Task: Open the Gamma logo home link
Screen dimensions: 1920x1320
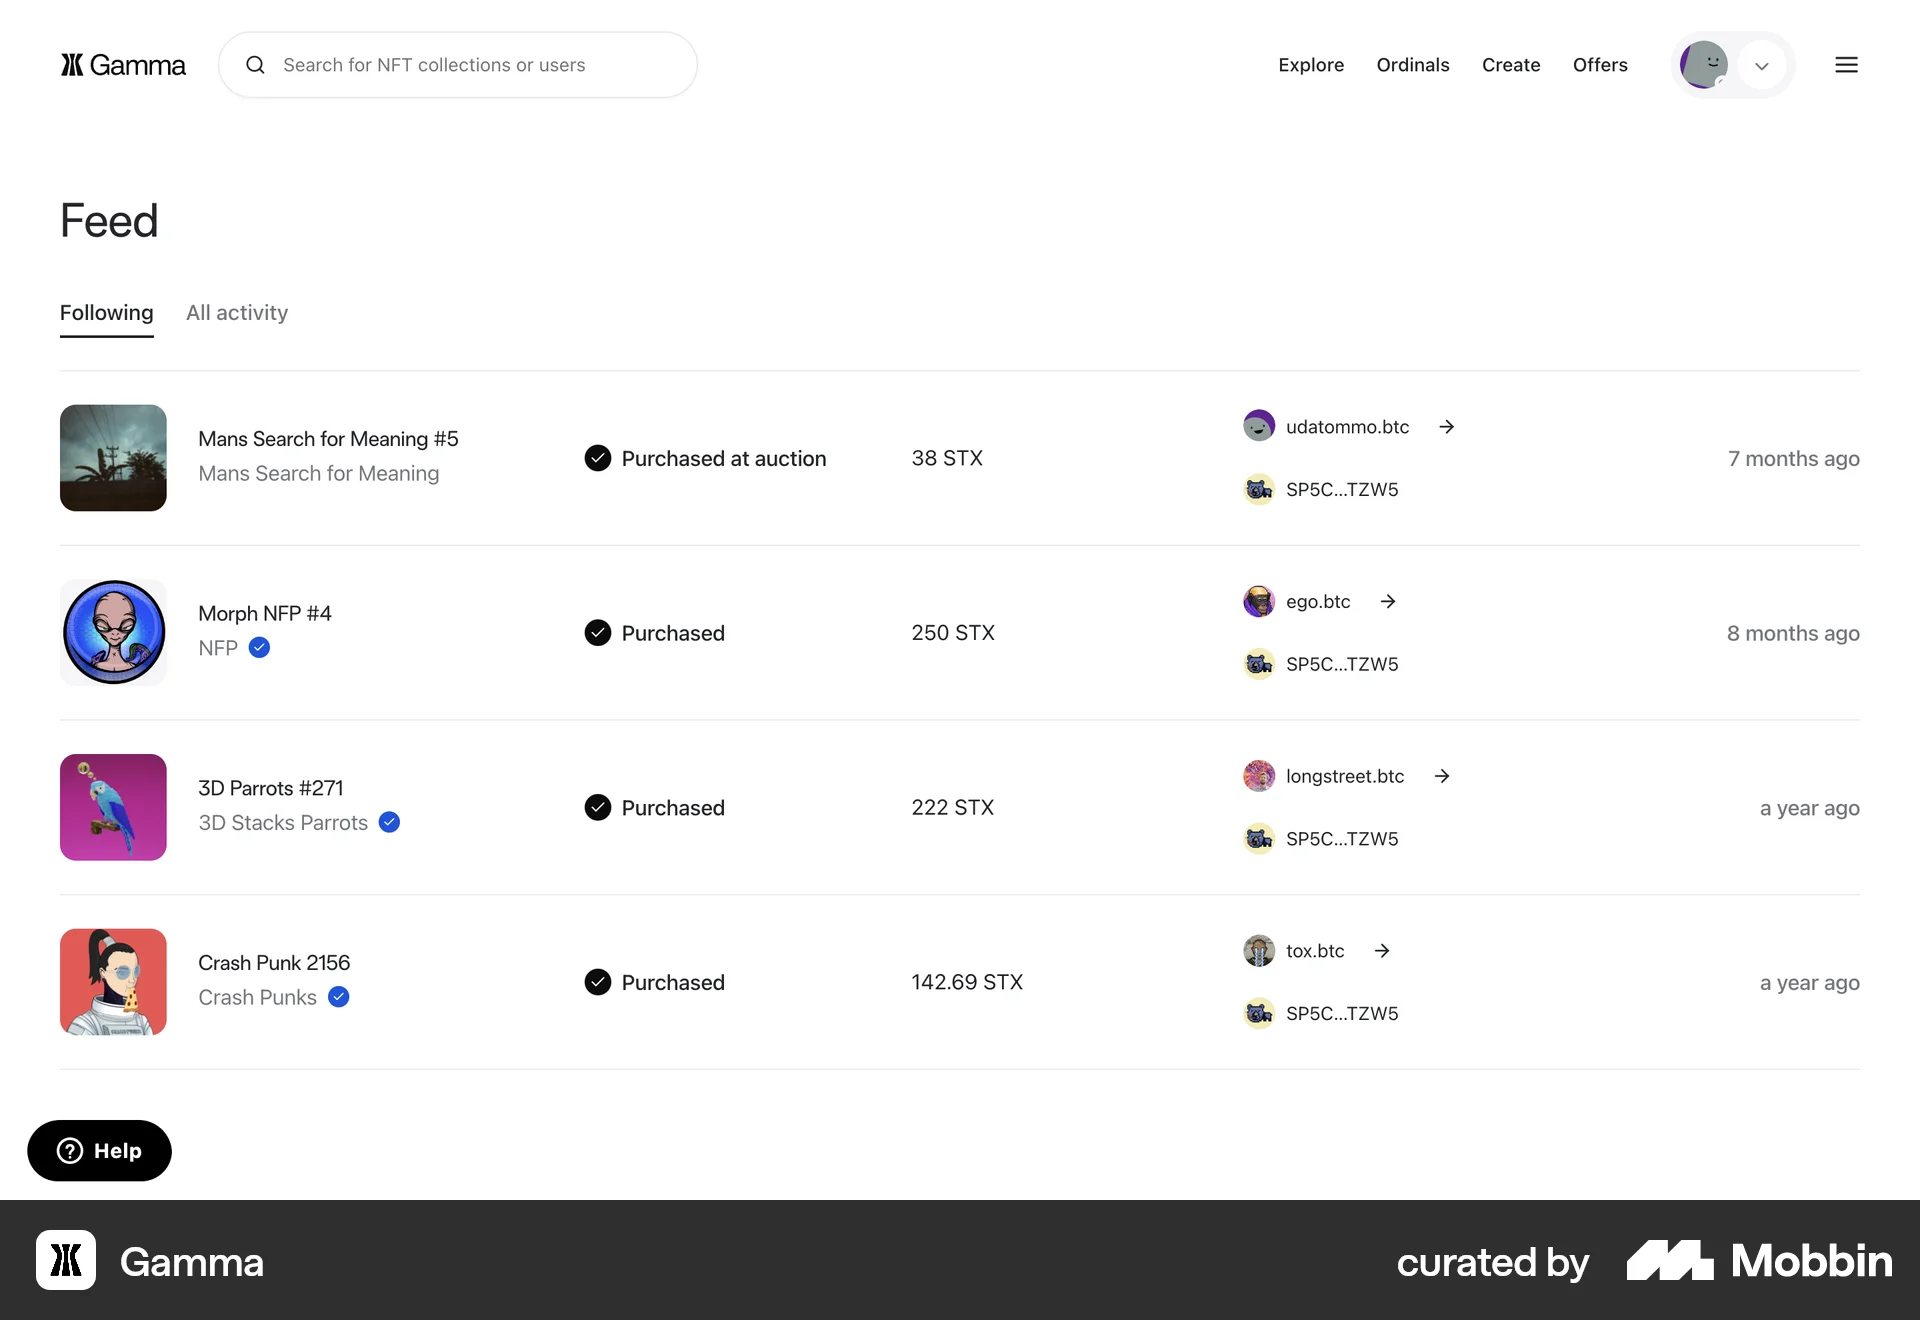Action: coord(122,64)
